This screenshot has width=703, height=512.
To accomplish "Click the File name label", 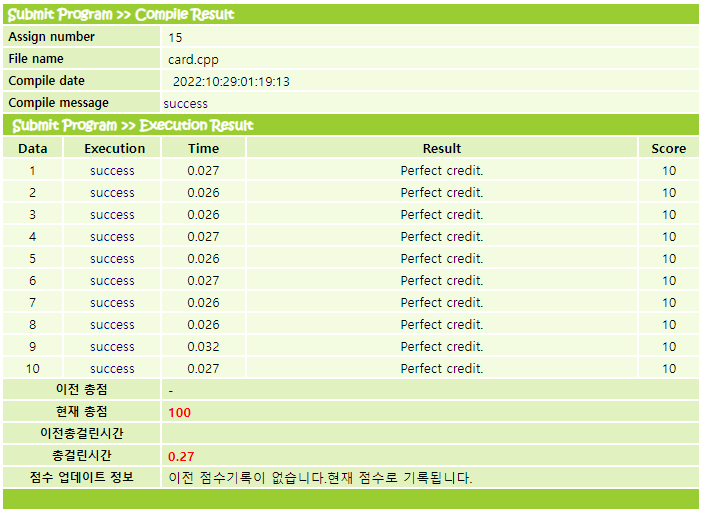I will point(36,59).
